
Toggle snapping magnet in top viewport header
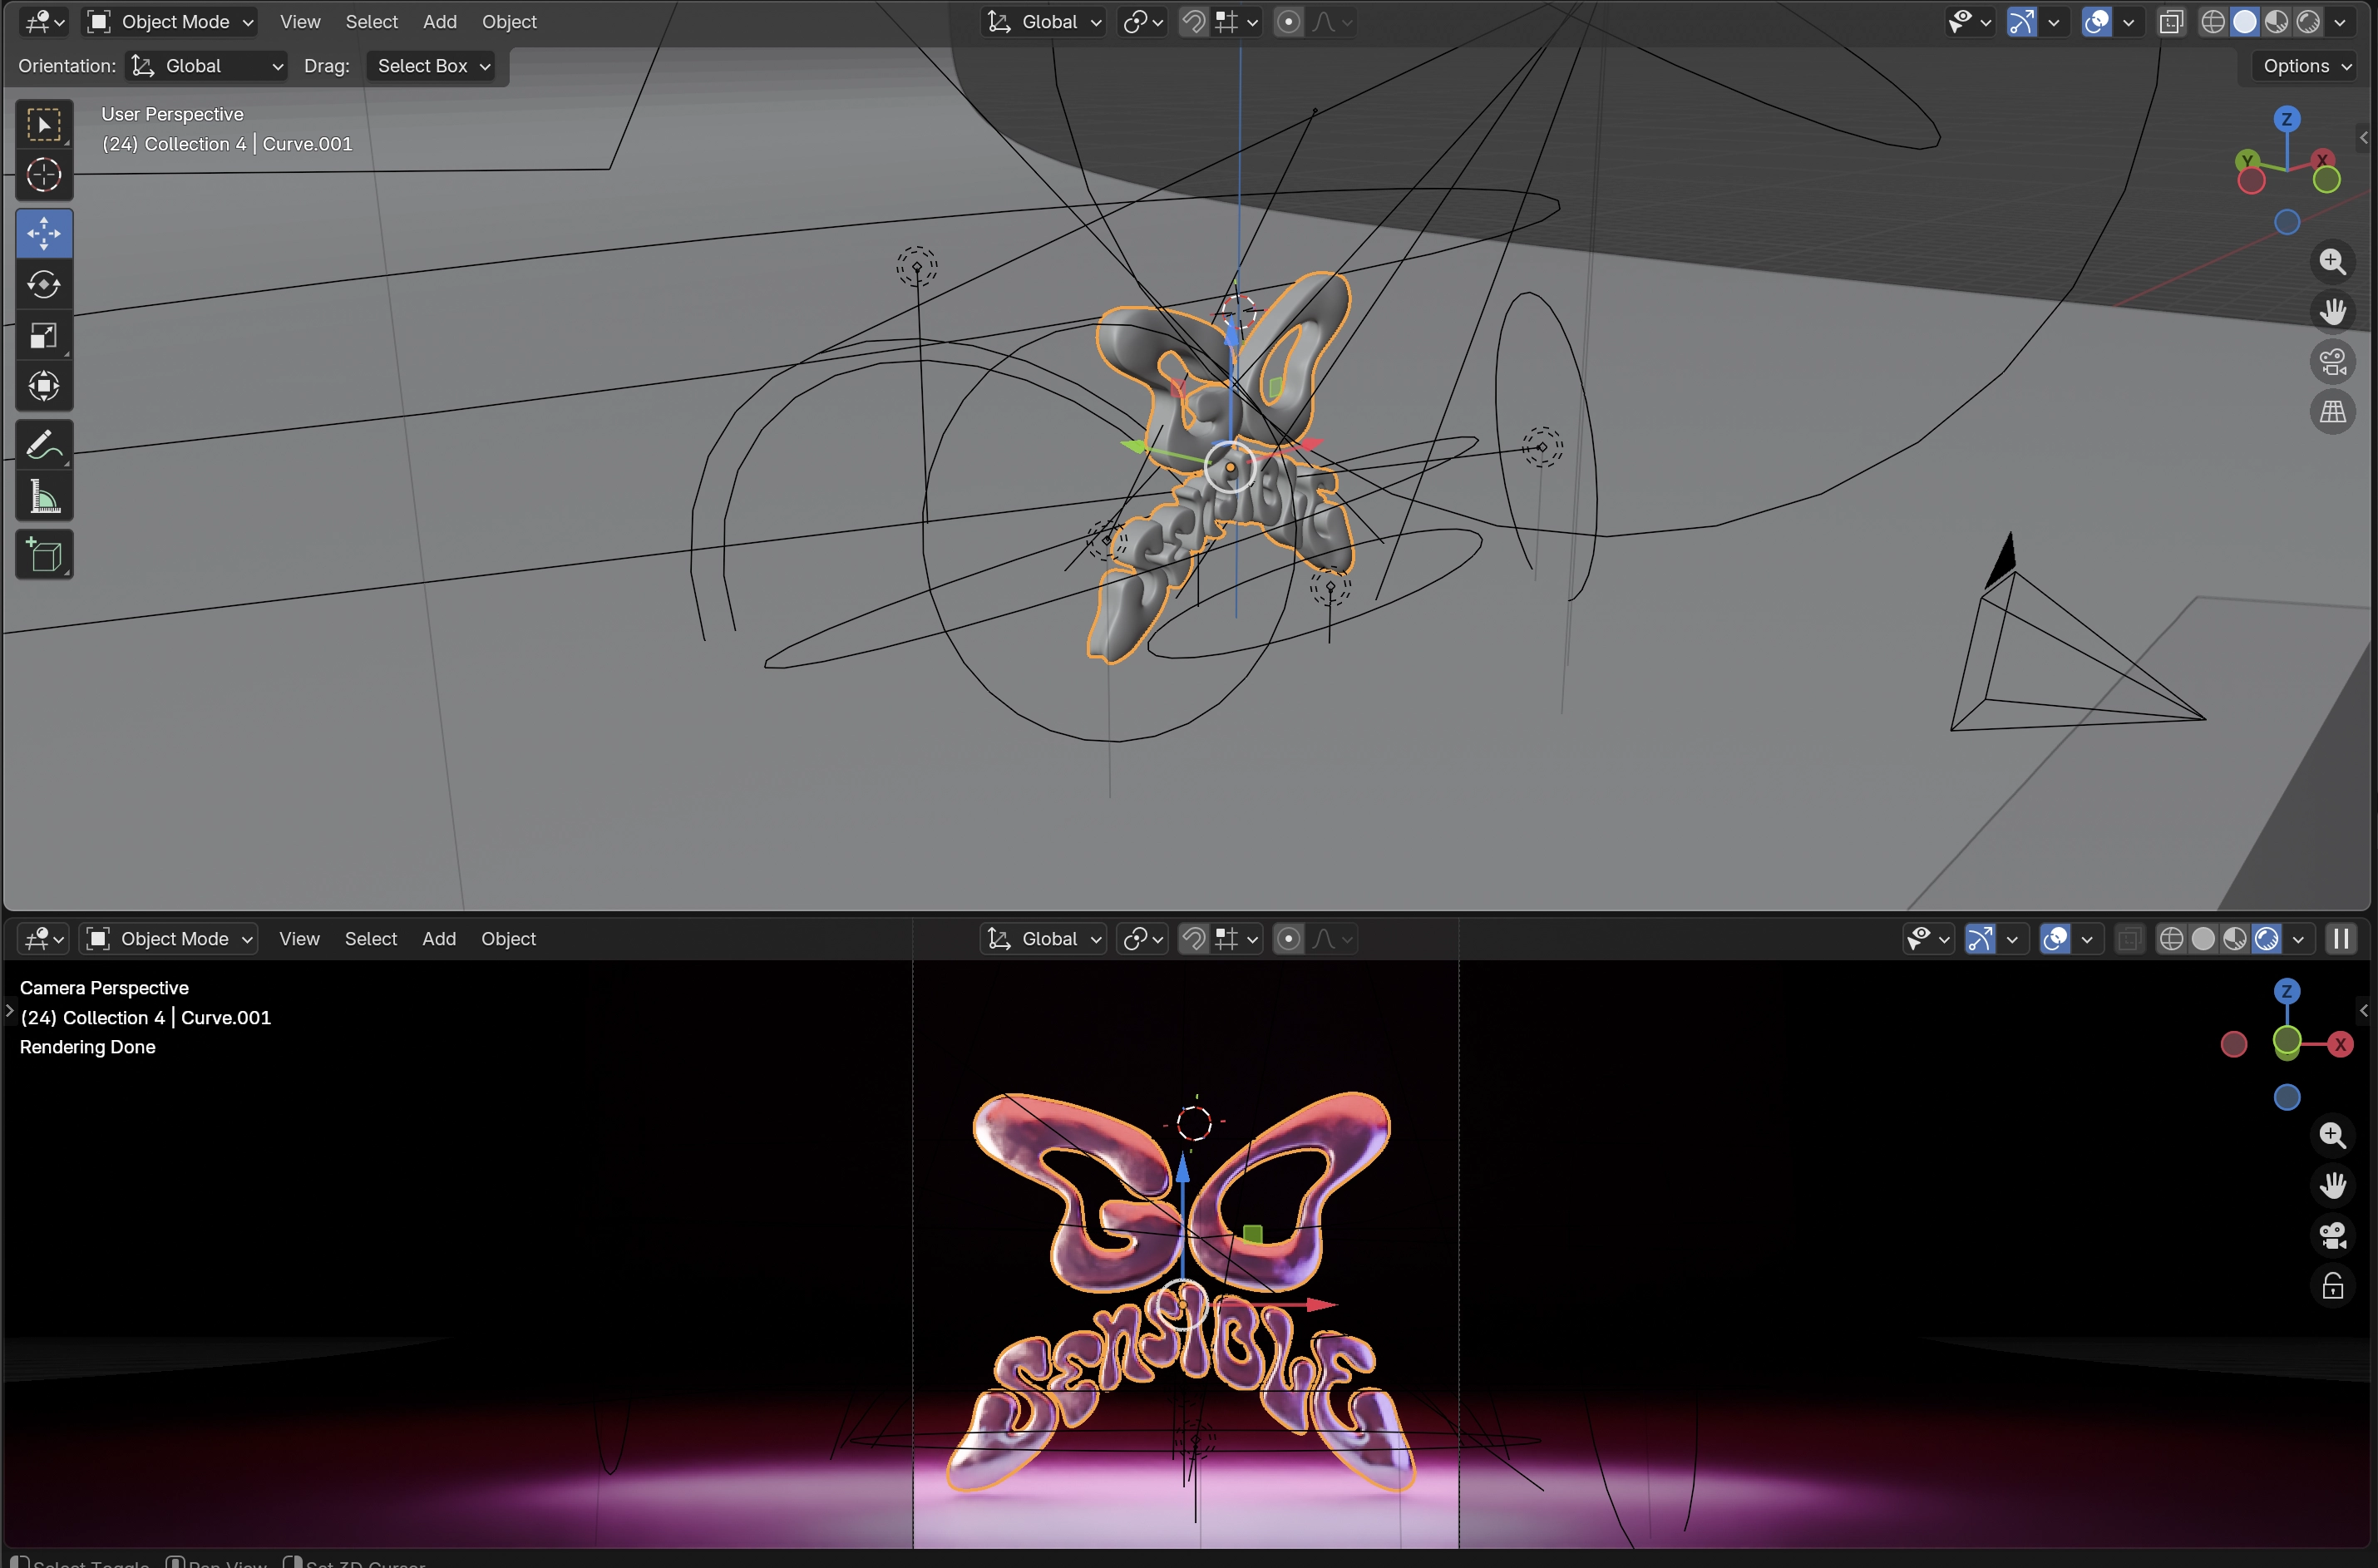1193,22
